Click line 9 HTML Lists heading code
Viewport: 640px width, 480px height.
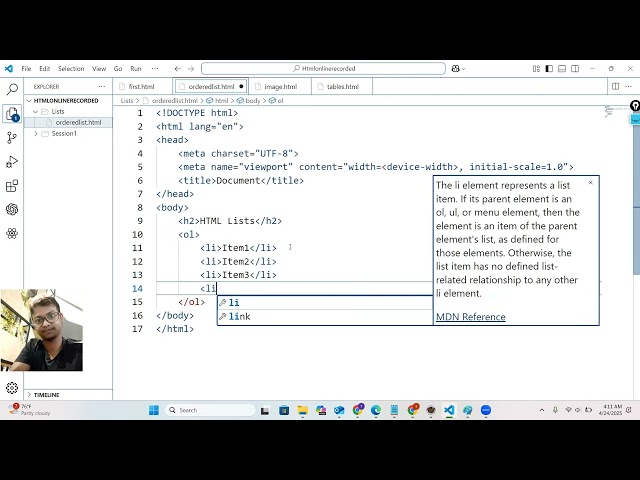pos(230,221)
